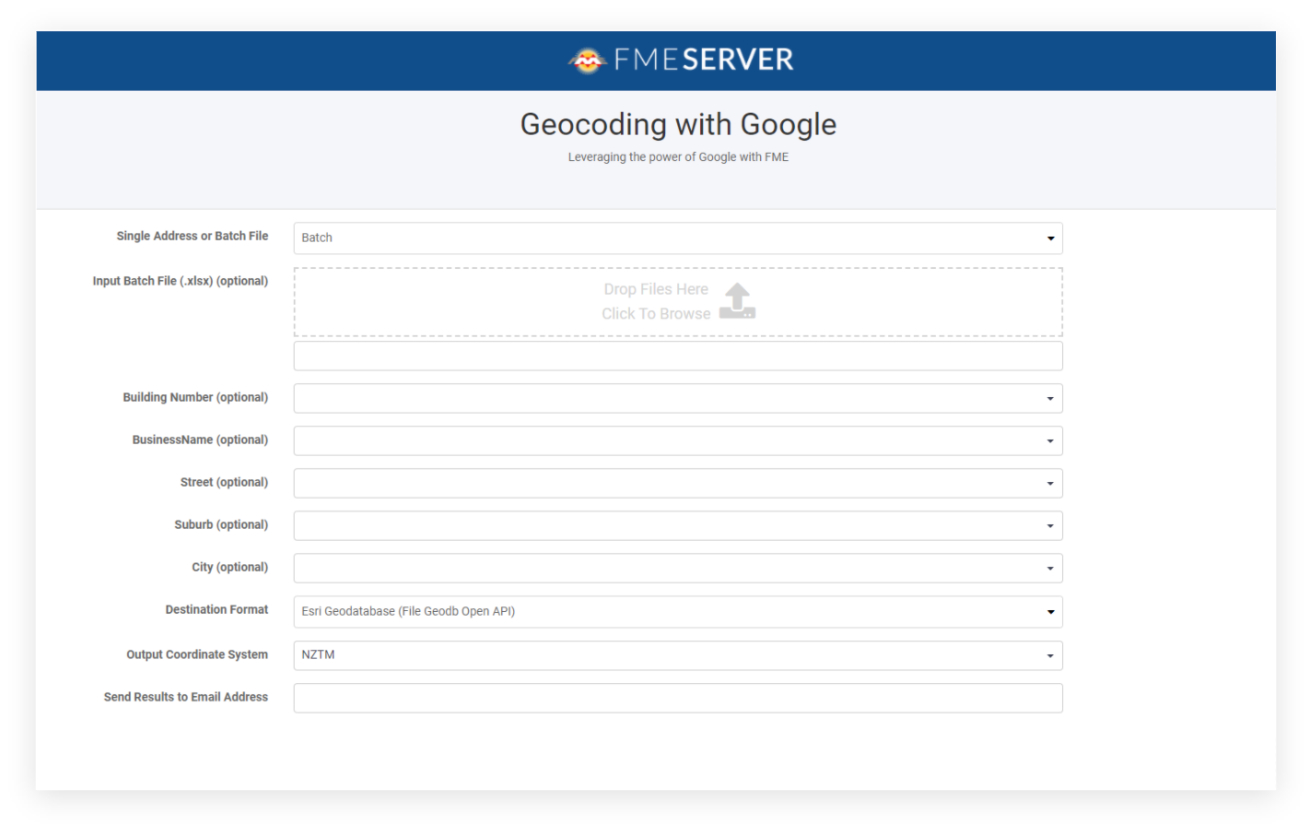Viewport: 1312px width, 832px height.
Task: Open Single Address or Batch File dropdown
Action: coord(678,238)
